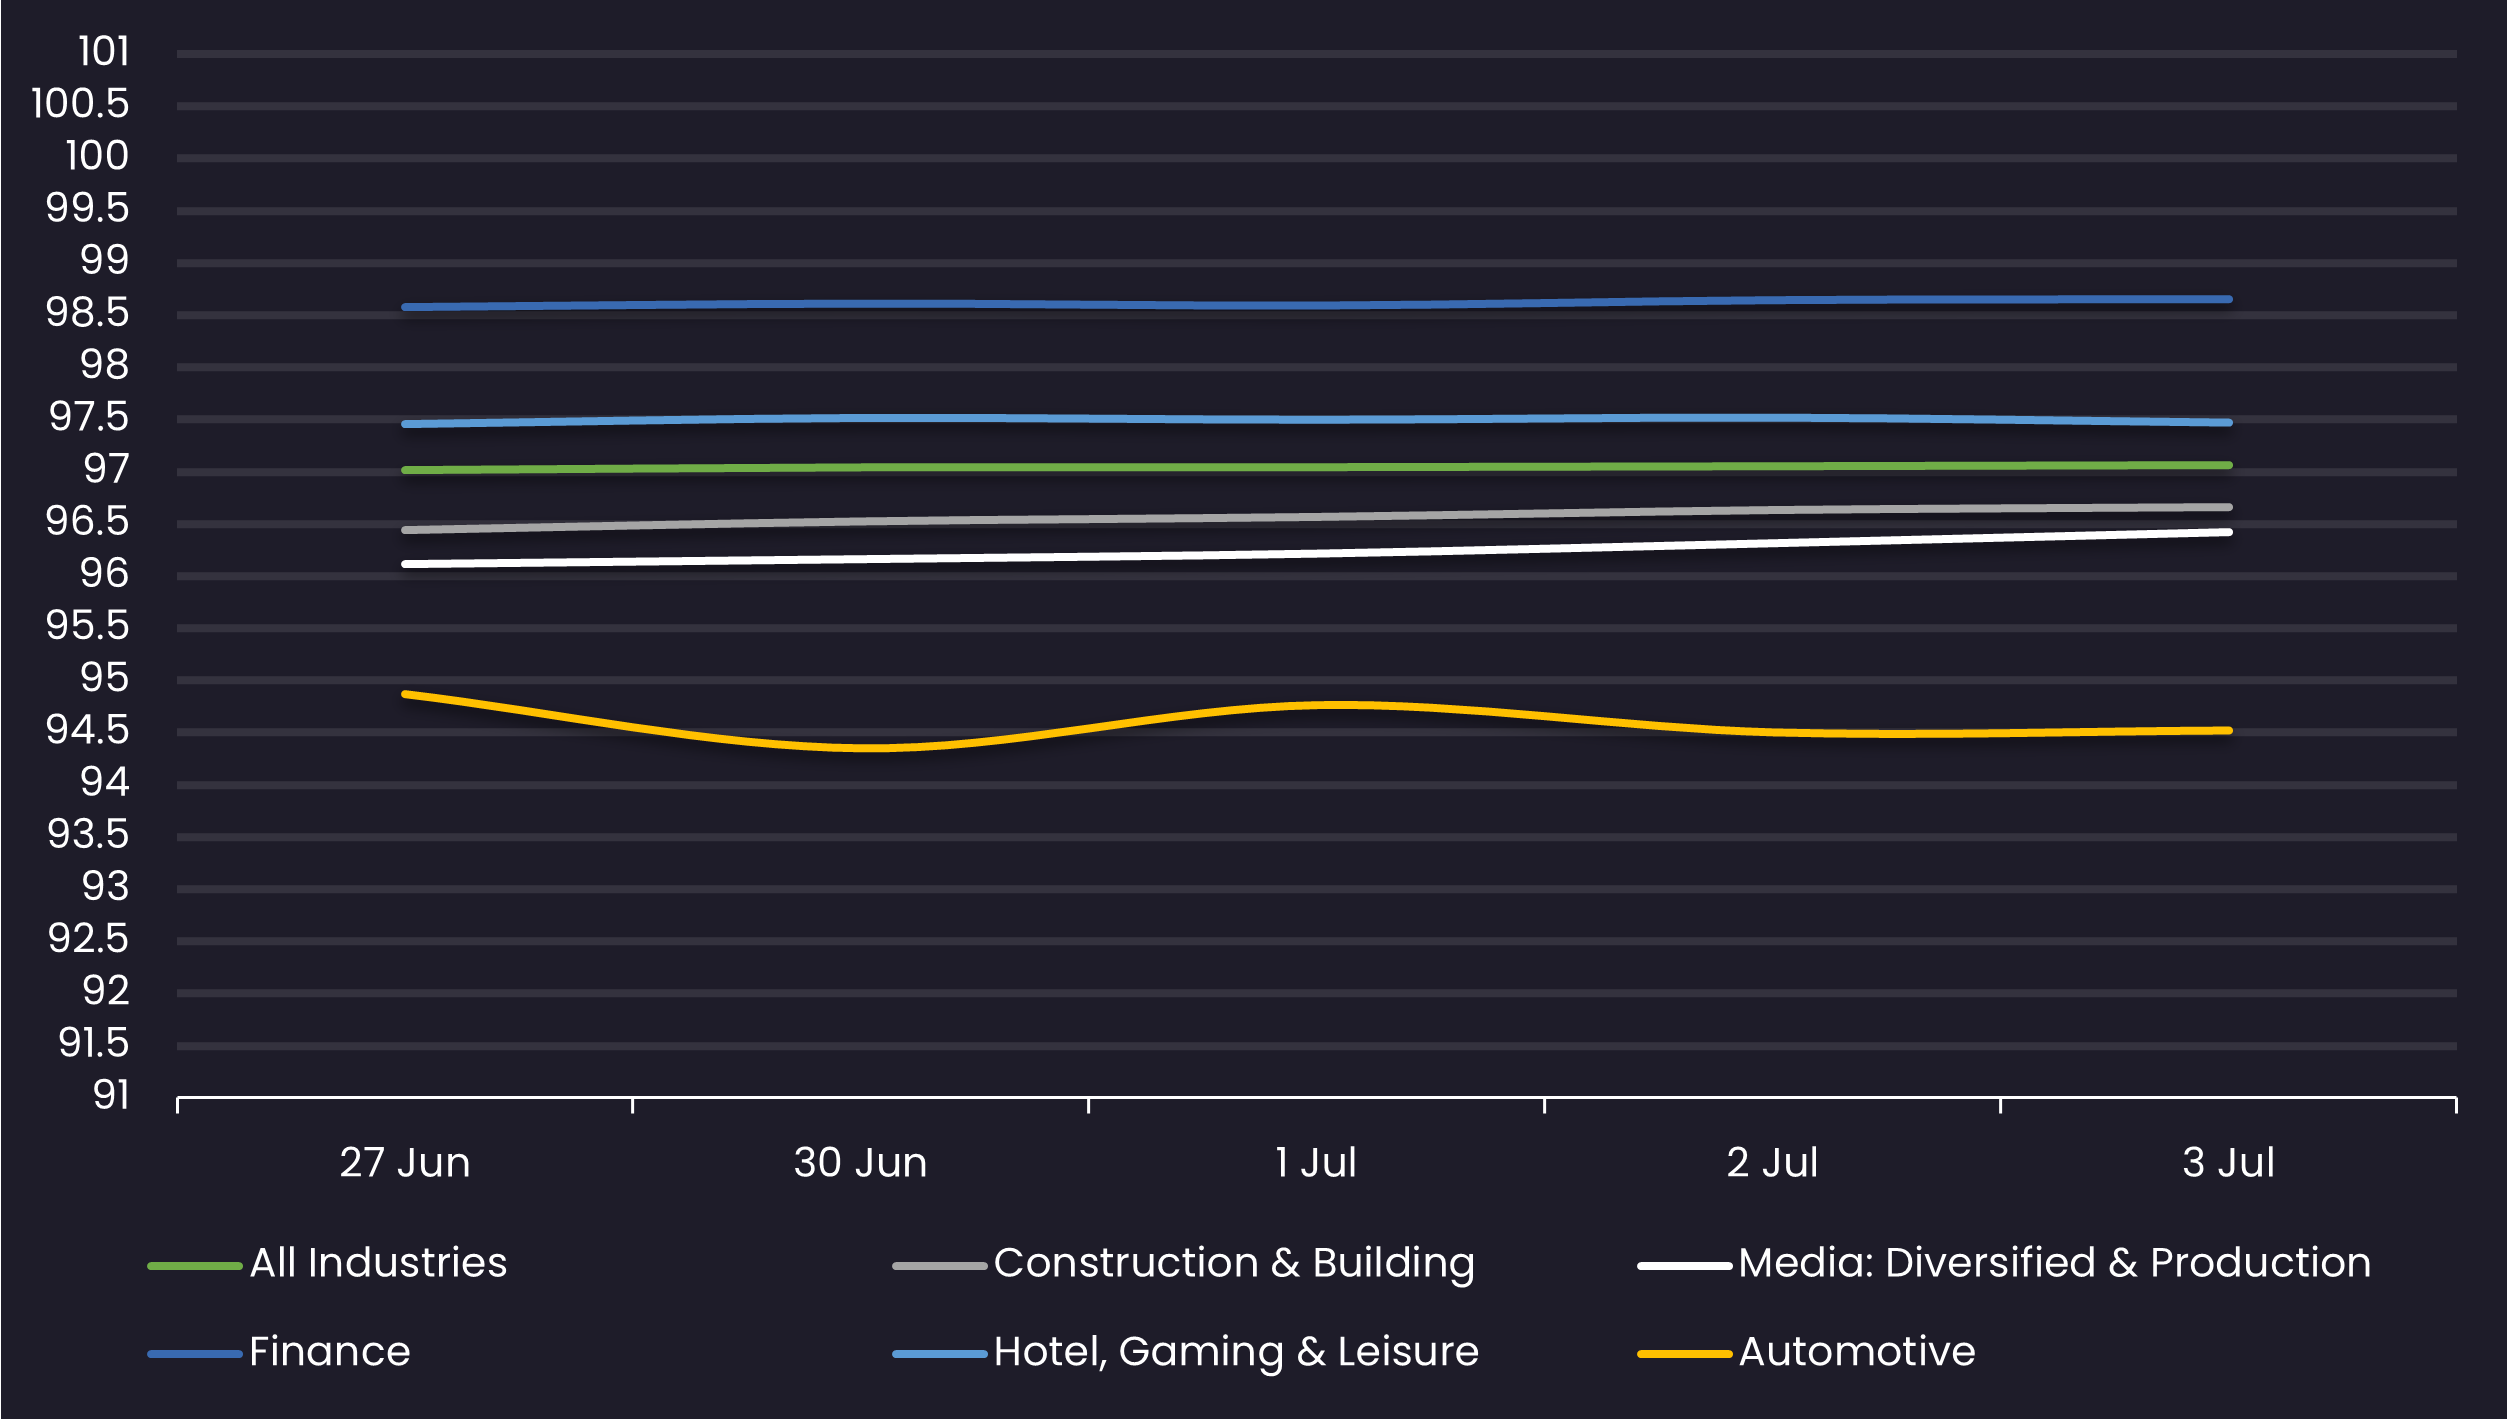
Task: Click the gray Construction & Building swatch
Action: [x=939, y=1266]
